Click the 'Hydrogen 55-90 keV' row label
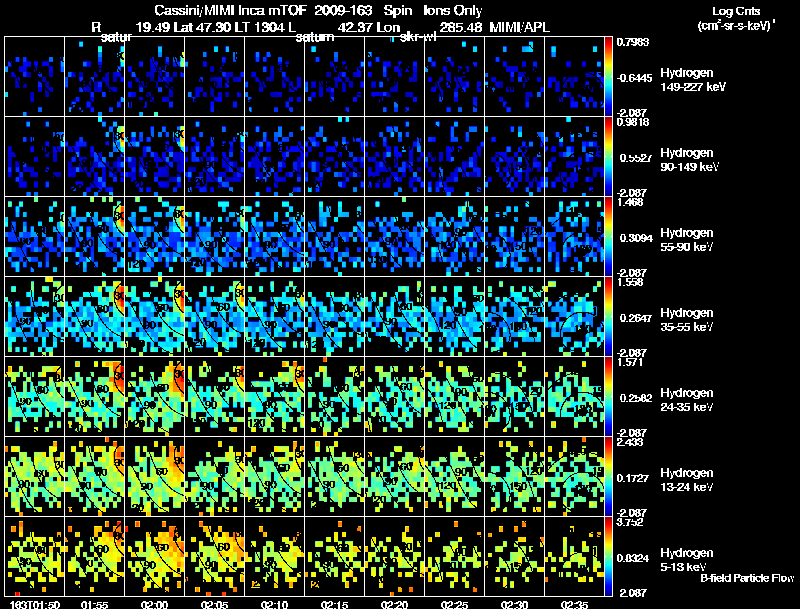This screenshot has width=800, height=609. [687, 240]
